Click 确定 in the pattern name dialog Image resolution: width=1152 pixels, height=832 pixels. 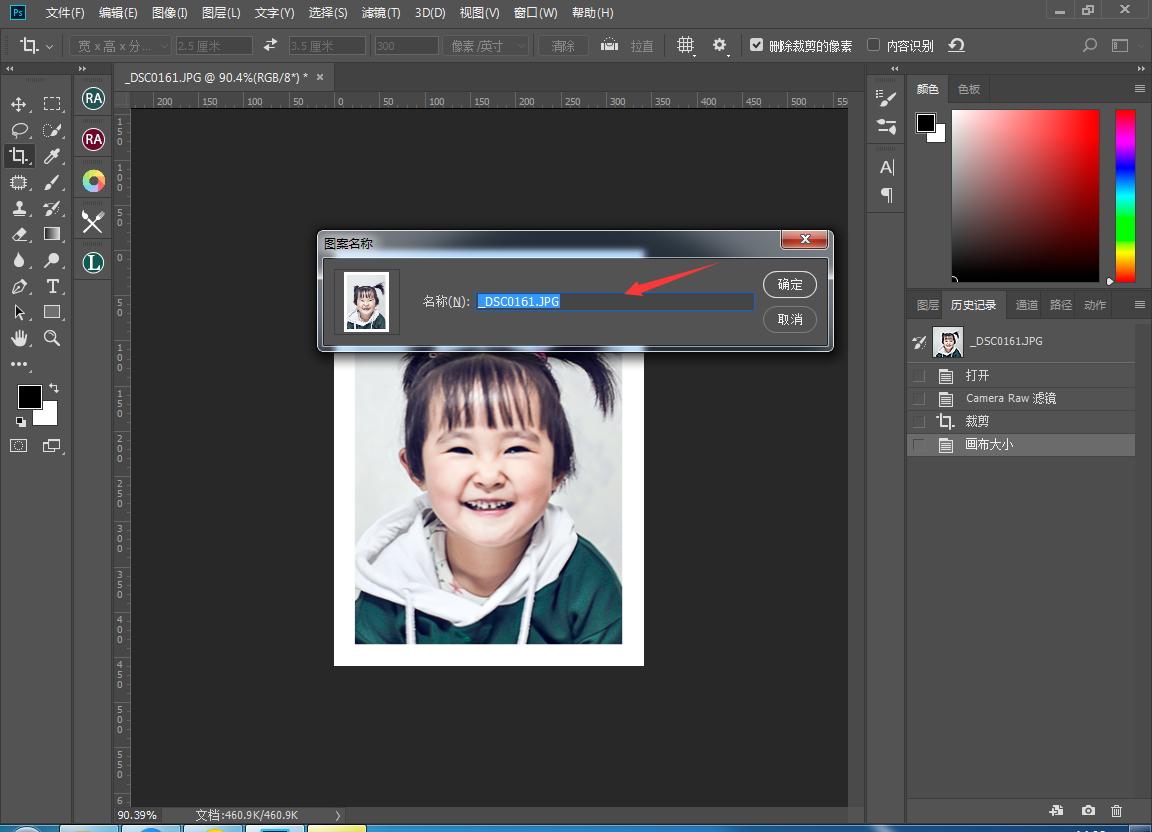pyautogui.click(x=789, y=285)
